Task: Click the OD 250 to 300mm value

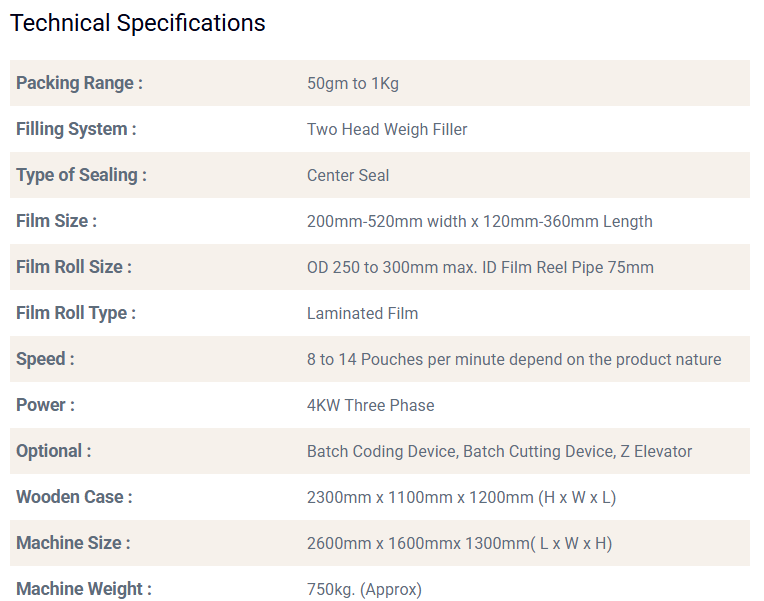Action: click(x=480, y=267)
